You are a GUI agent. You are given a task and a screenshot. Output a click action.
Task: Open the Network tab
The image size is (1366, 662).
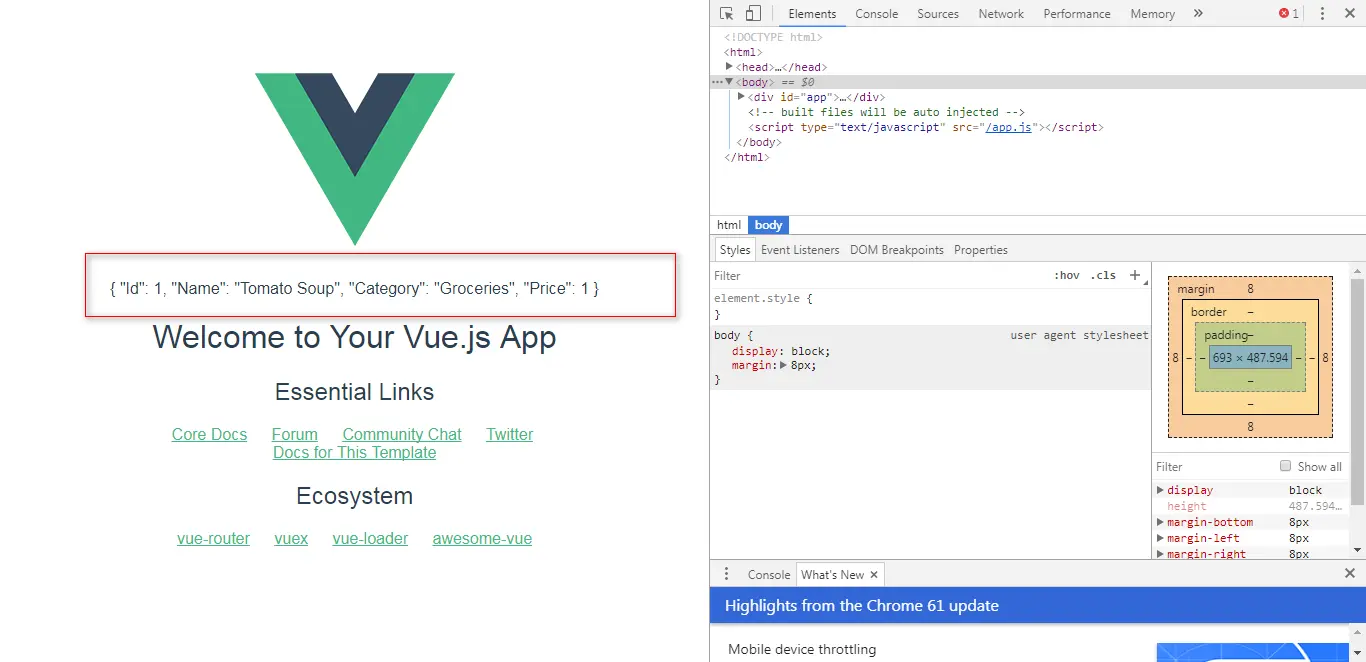click(x=1001, y=14)
